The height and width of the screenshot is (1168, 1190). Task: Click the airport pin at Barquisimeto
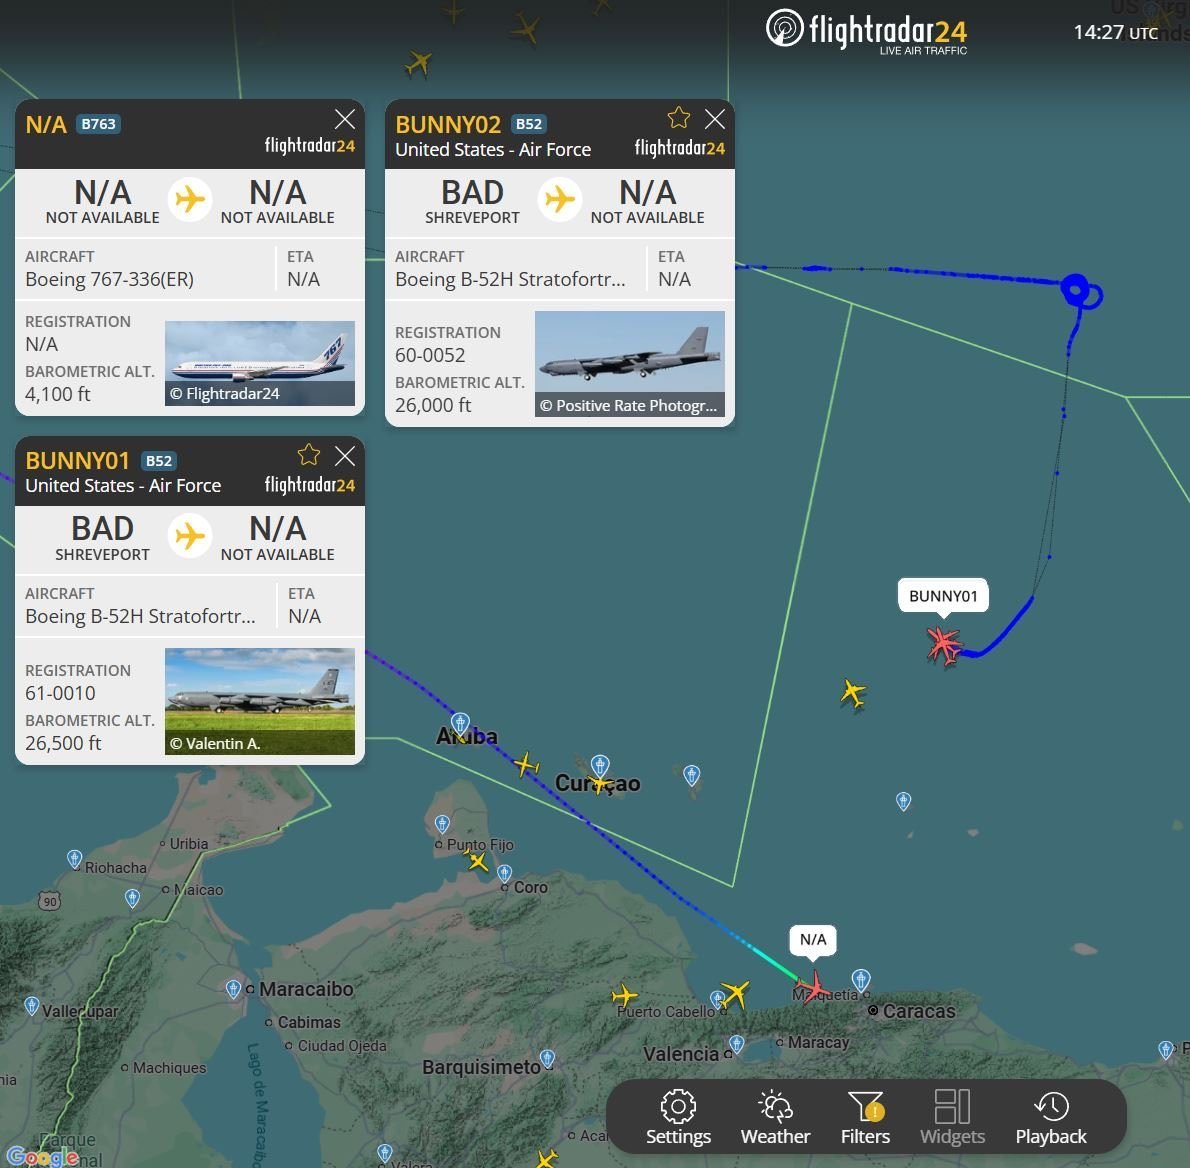tap(547, 1058)
